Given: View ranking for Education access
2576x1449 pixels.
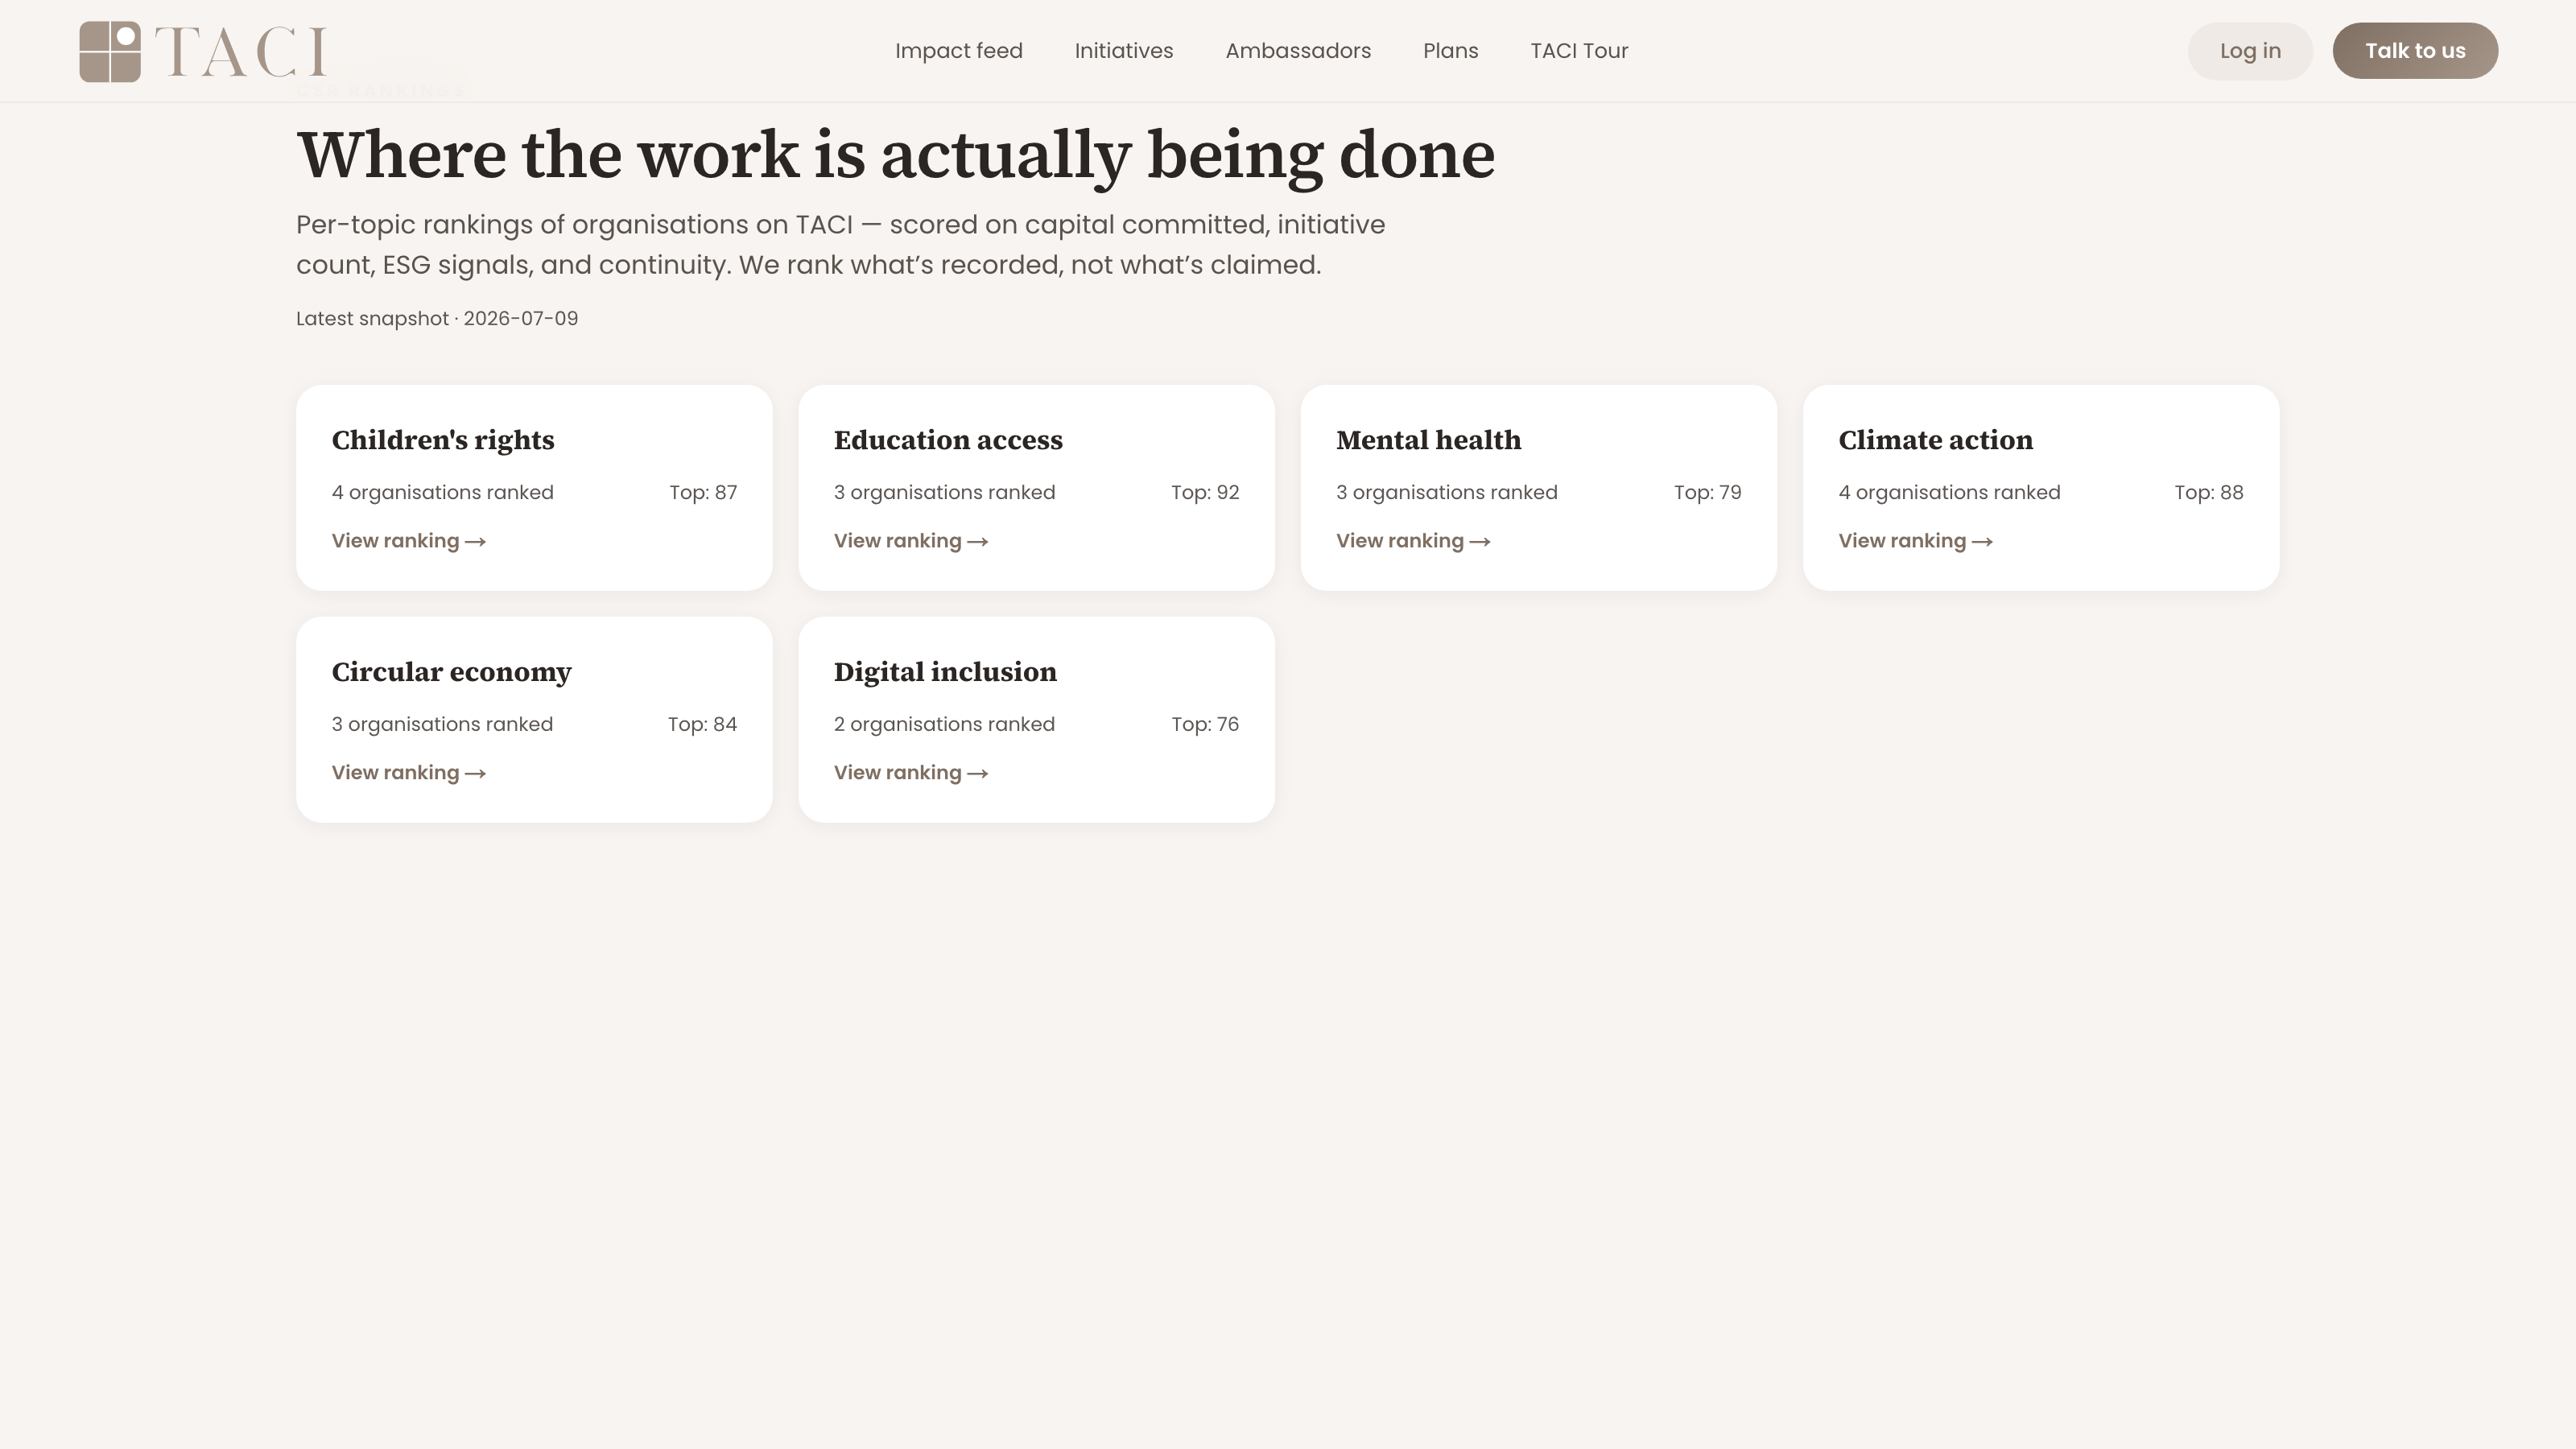Looking at the screenshot, I should pyautogui.click(x=911, y=541).
